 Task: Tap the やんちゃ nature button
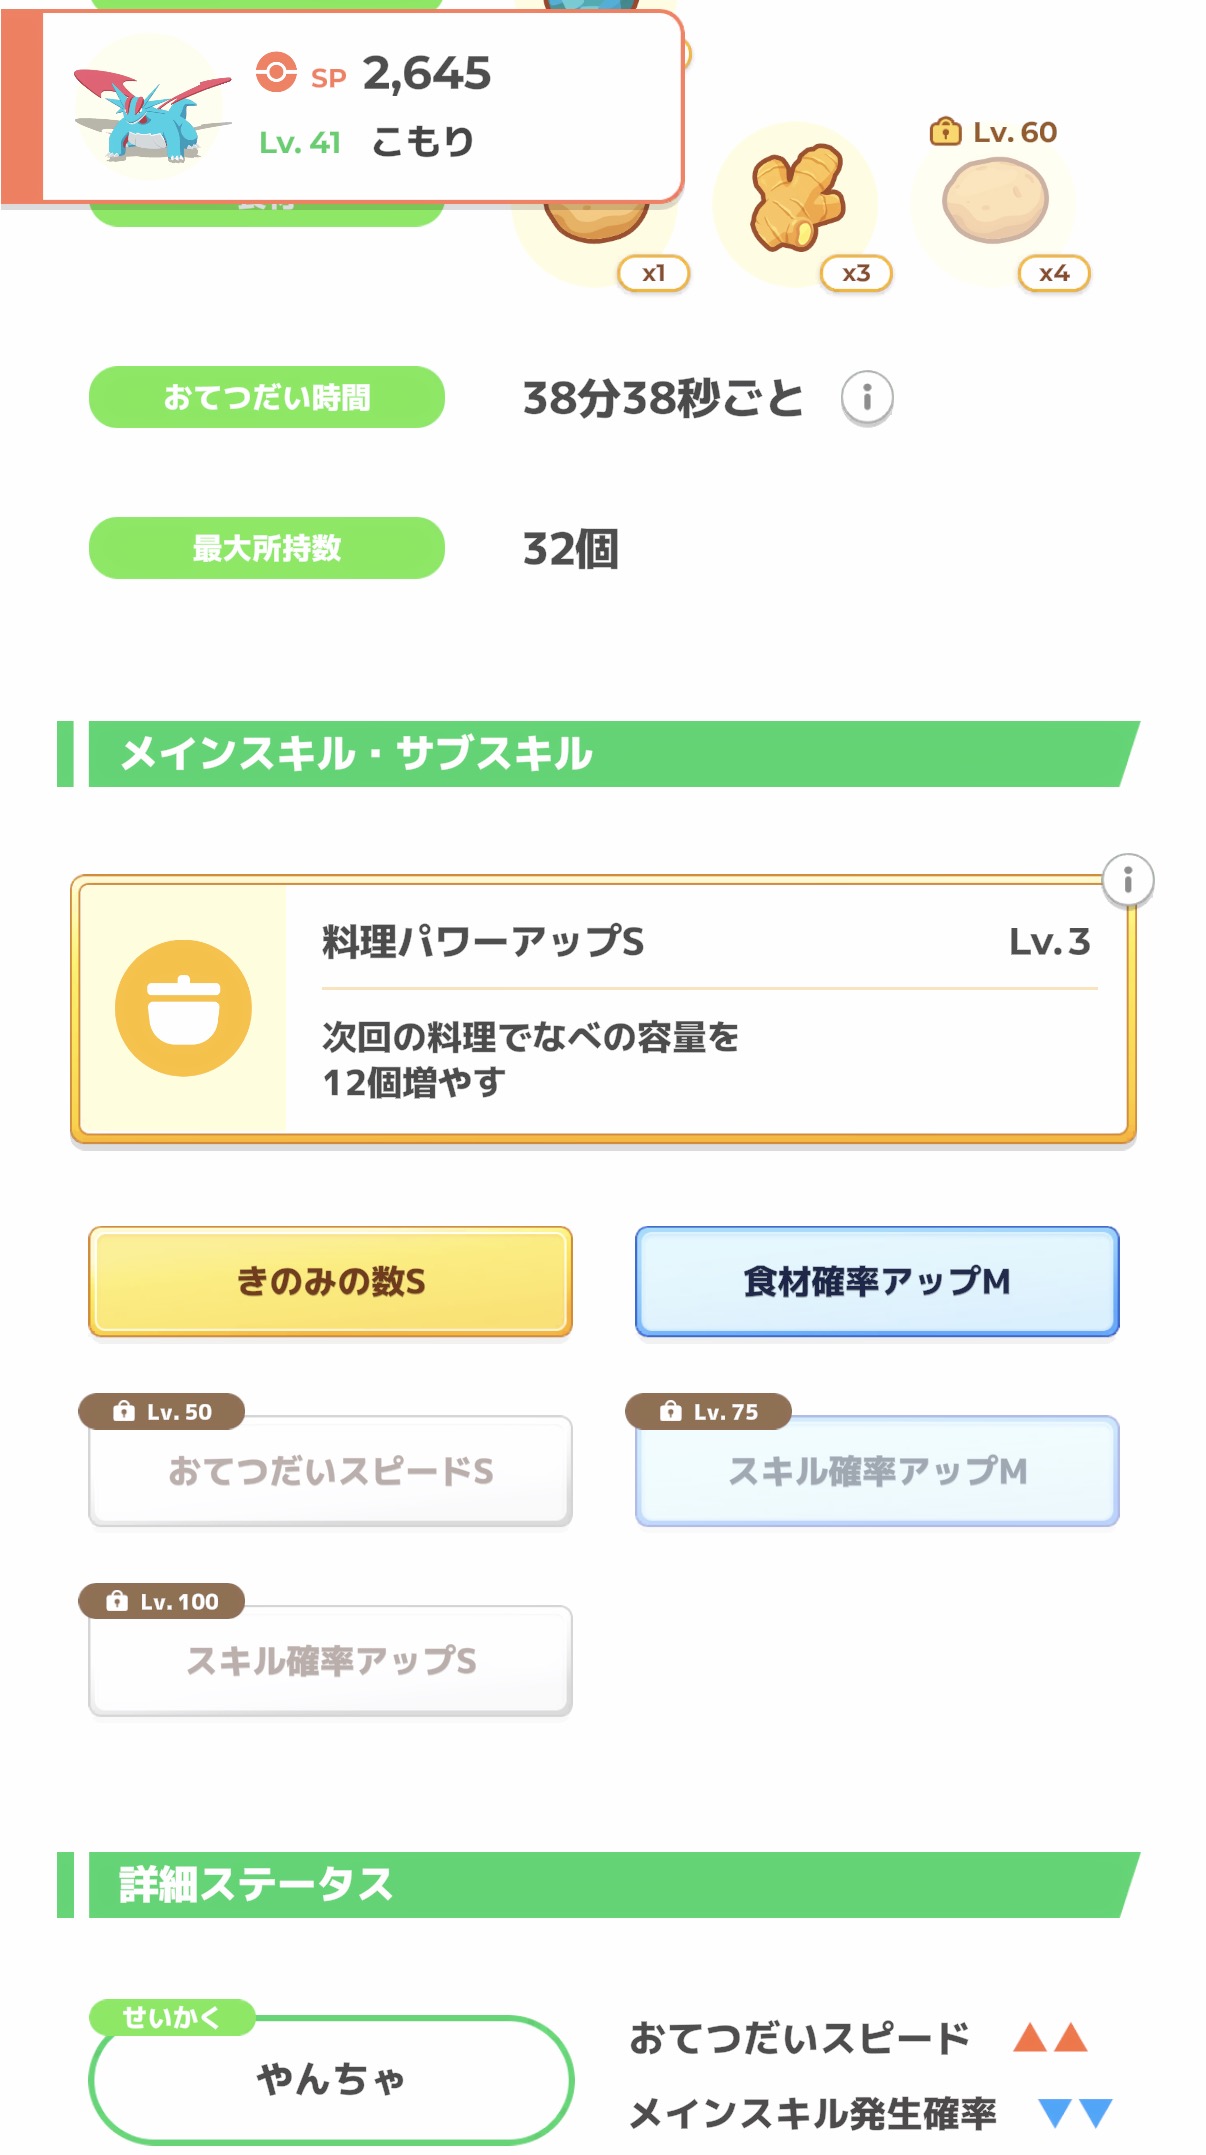[330, 2080]
